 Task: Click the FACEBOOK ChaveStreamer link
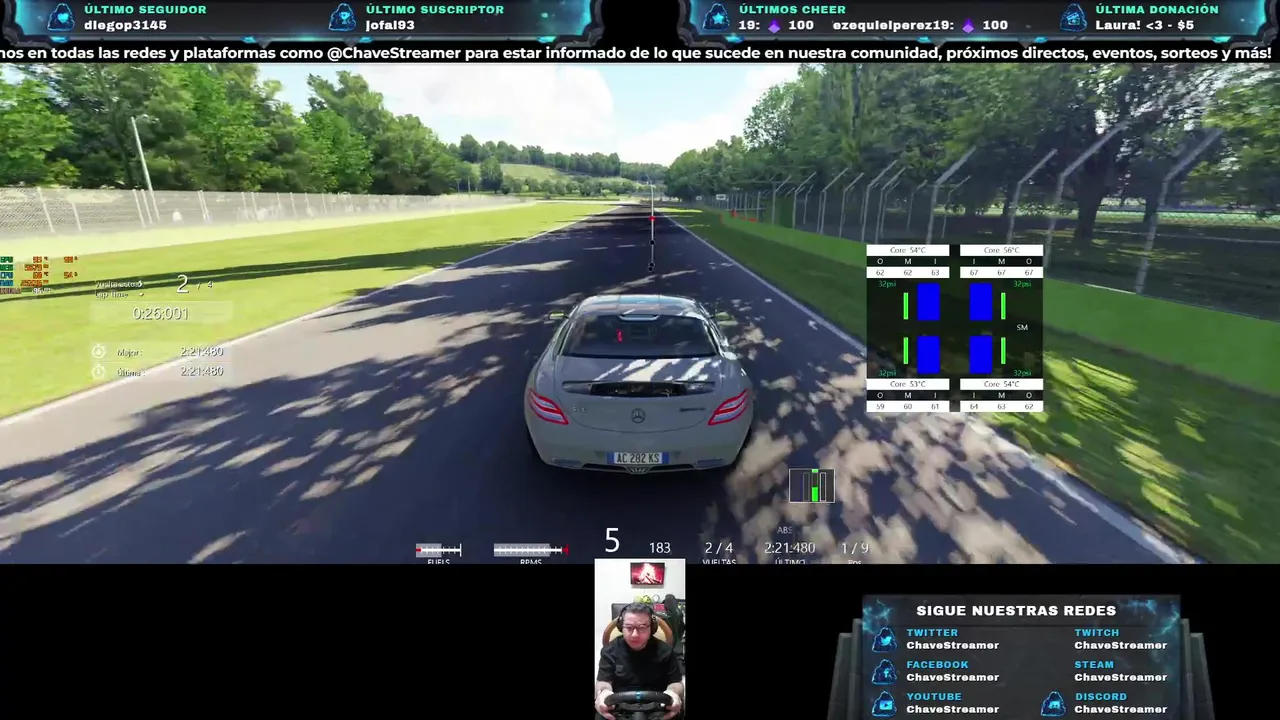(952, 671)
